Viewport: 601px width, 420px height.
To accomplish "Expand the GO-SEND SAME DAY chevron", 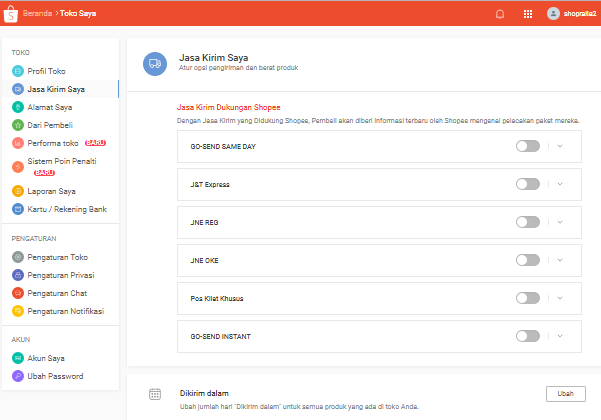I will point(560,146).
